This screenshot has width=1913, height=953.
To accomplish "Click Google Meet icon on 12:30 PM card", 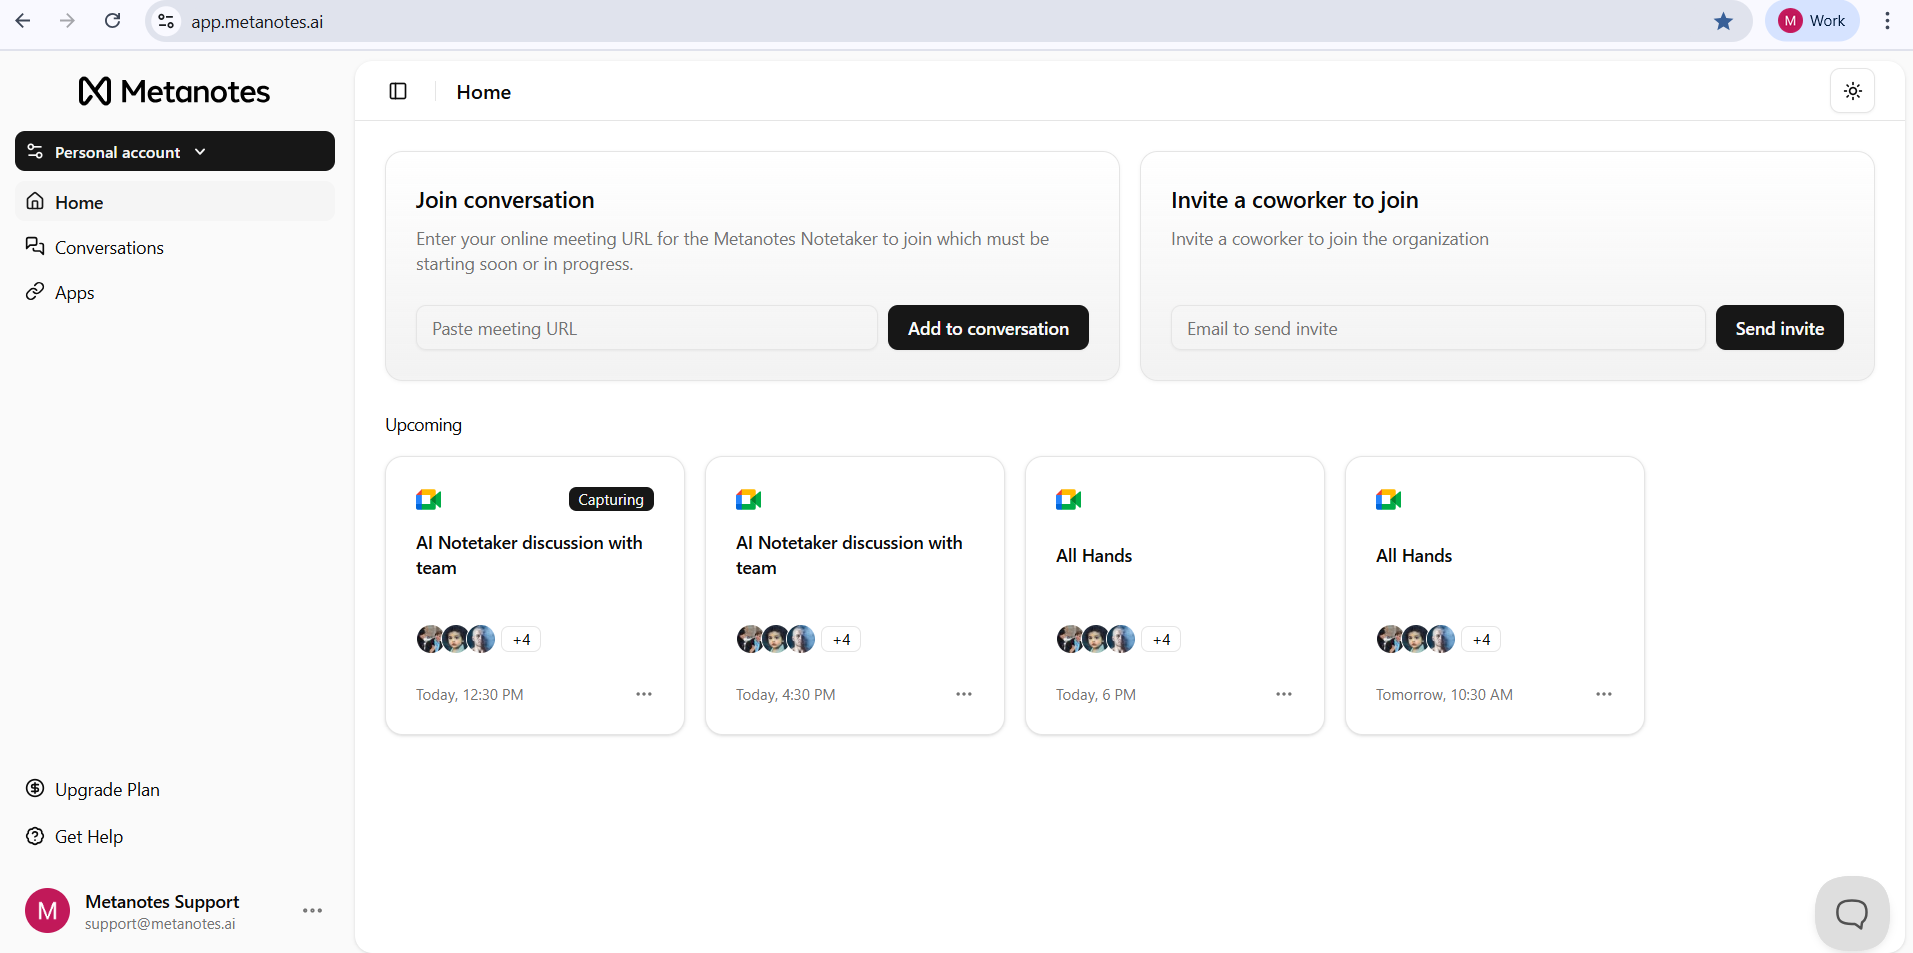I will 429,499.
